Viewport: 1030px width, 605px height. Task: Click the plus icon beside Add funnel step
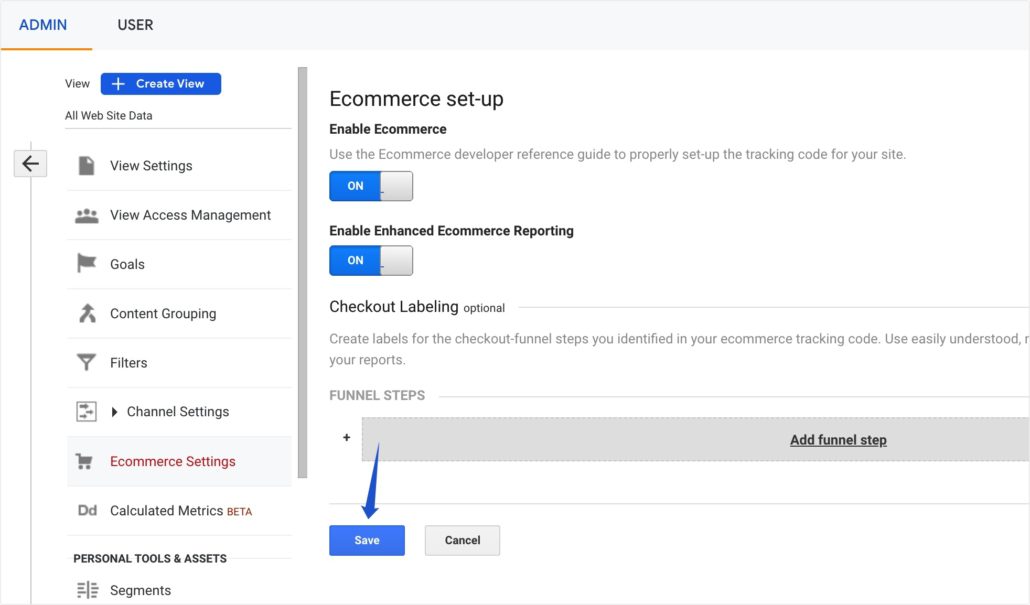(346, 437)
